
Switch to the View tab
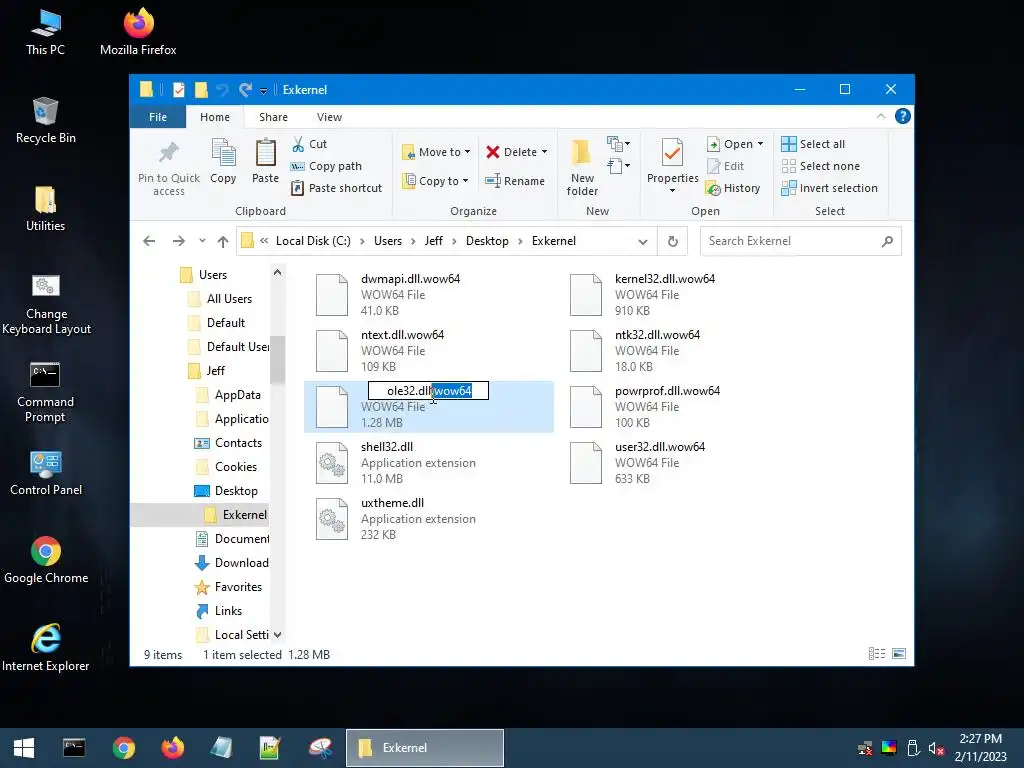click(x=329, y=117)
